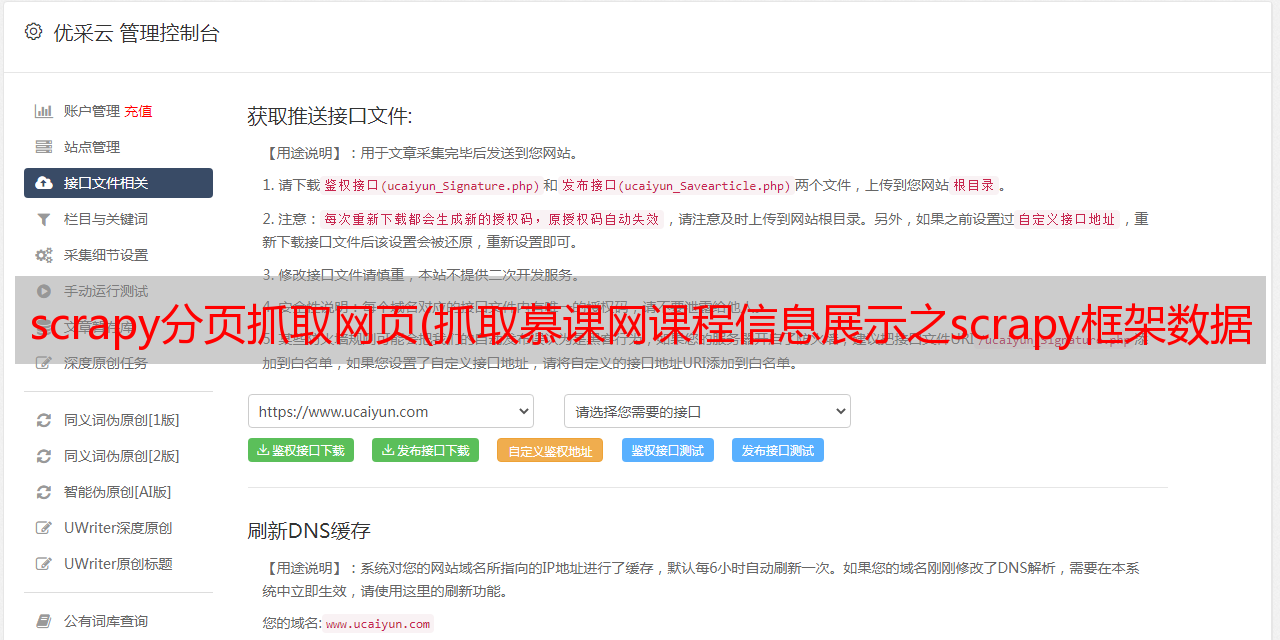Click the blue 发布接口测试 button
Viewport: 1280px width, 640px height.
coord(778,450)
